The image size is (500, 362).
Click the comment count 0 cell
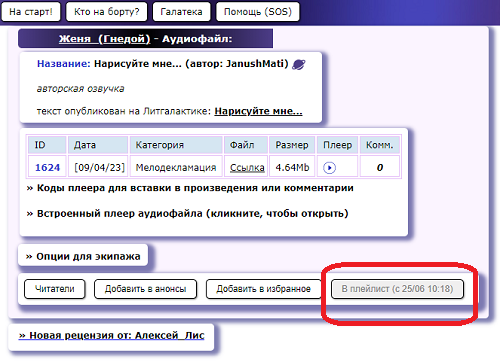point(380,167)
